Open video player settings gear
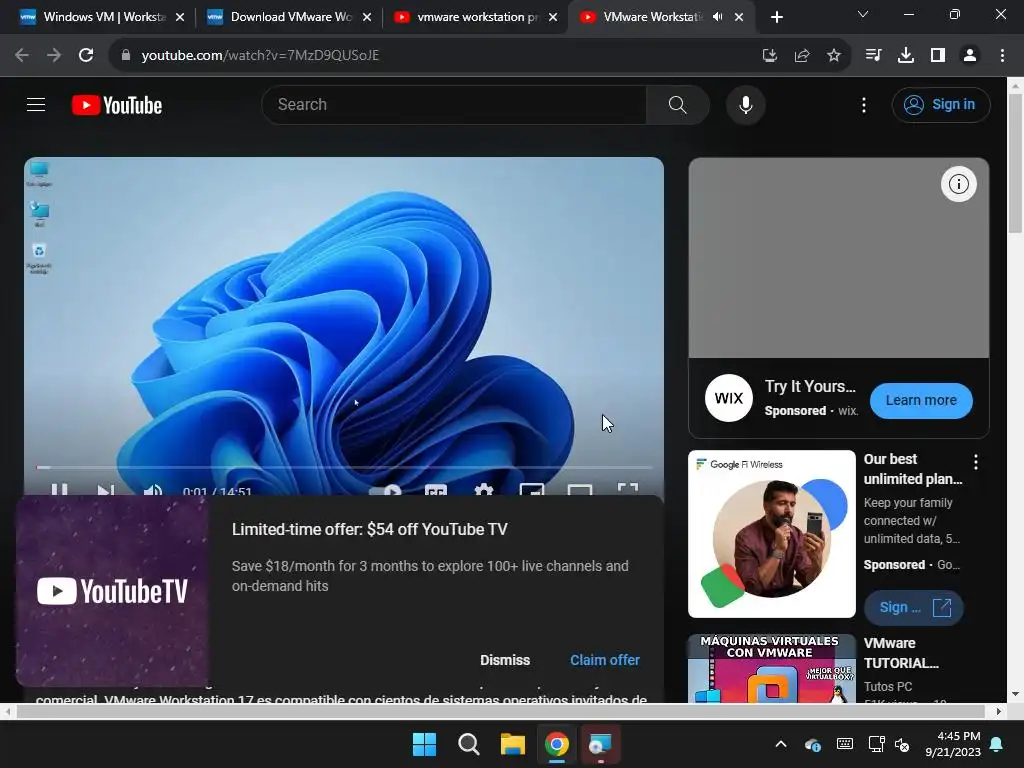This screenshot has height=768, width=1024. 483,490
